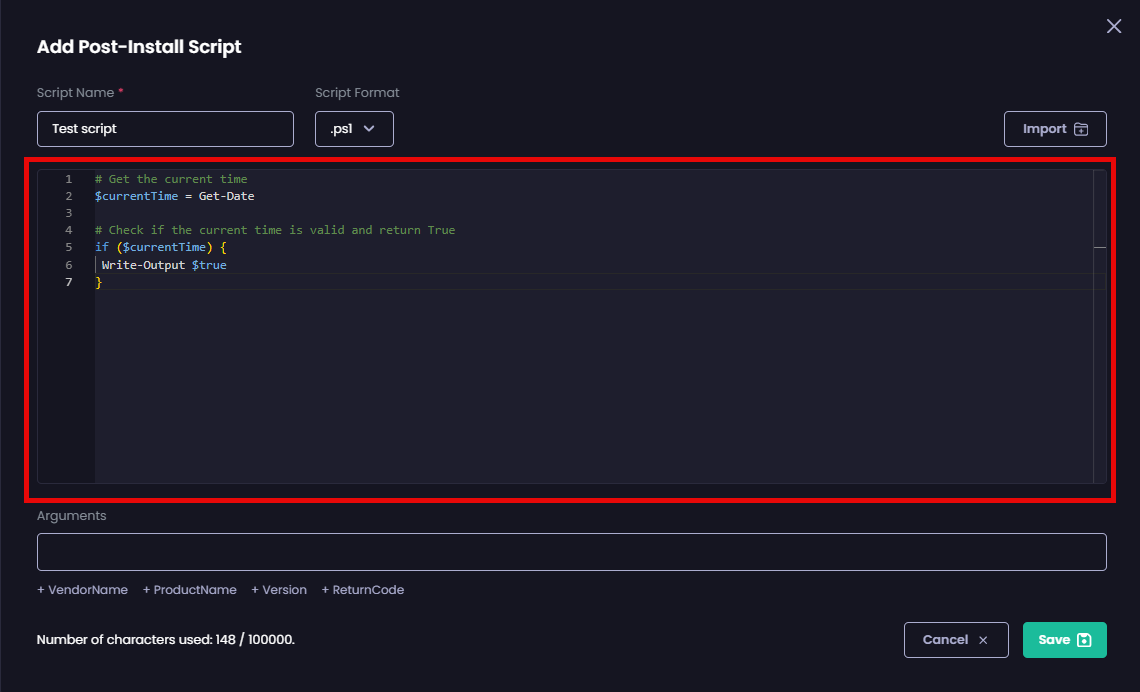Save the post-install script

tap(1064, 639)
